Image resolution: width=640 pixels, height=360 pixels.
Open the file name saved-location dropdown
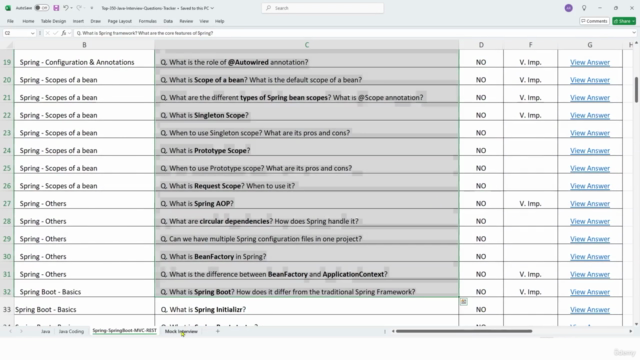point(212,8)
